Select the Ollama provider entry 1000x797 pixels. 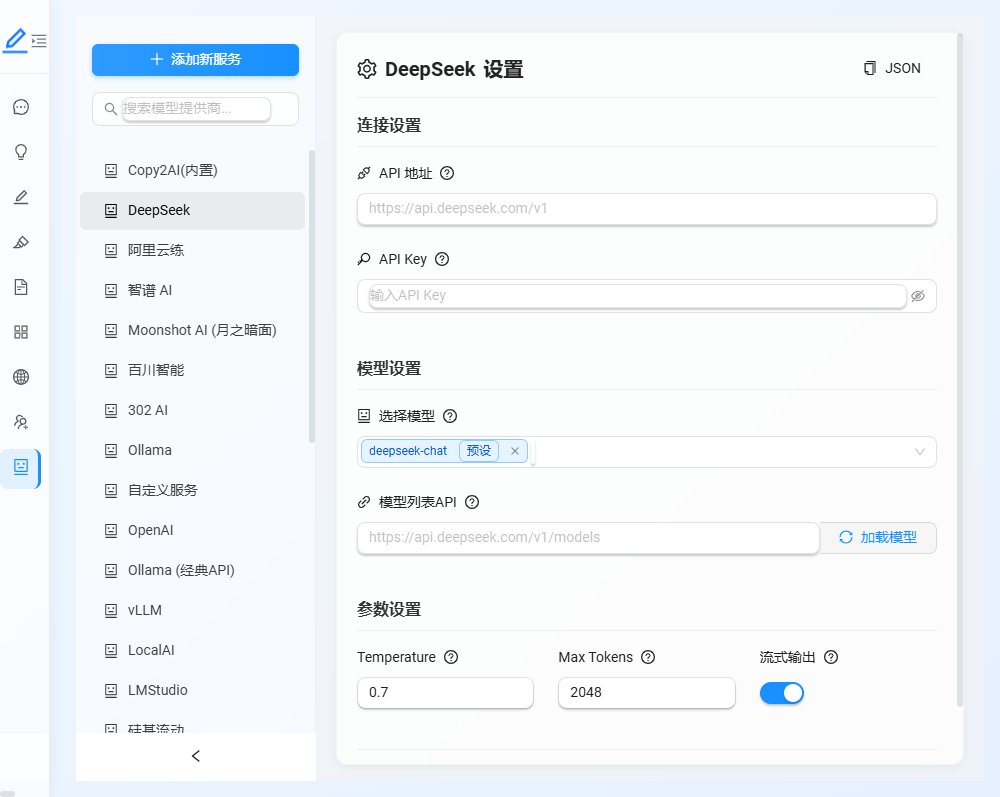pos(150,450)
